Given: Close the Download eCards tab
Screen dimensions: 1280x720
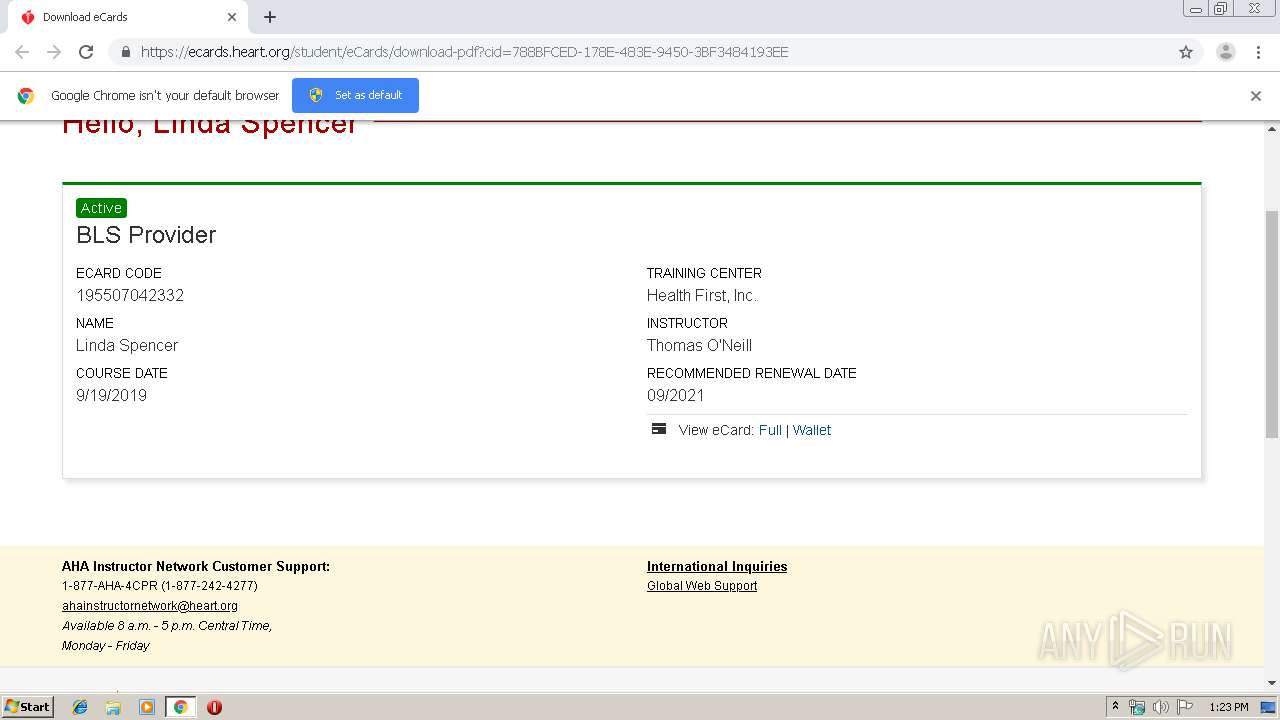Looking at the screenshot, I should [232, 17].
